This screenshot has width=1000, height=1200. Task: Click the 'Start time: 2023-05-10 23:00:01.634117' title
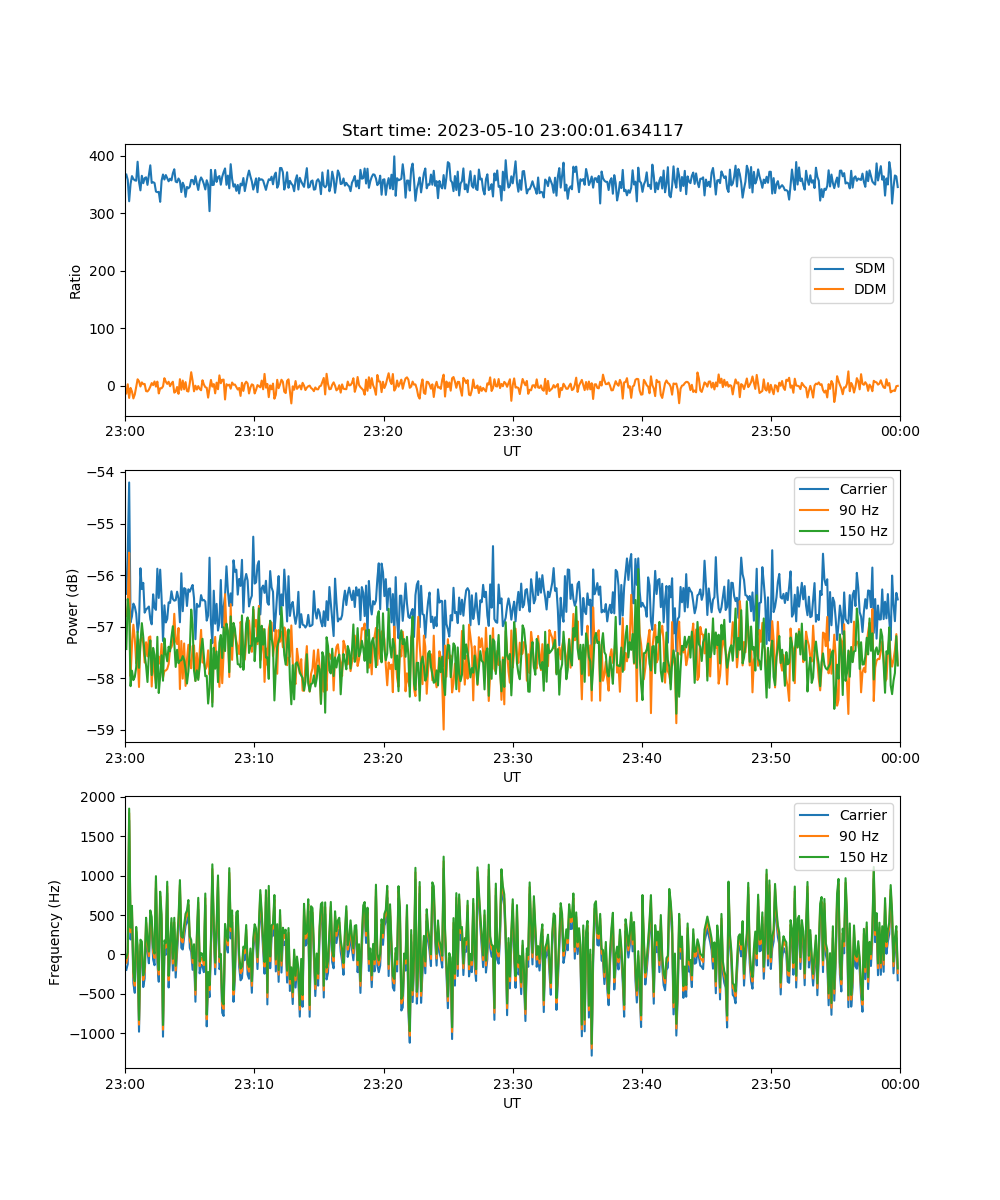512,131
